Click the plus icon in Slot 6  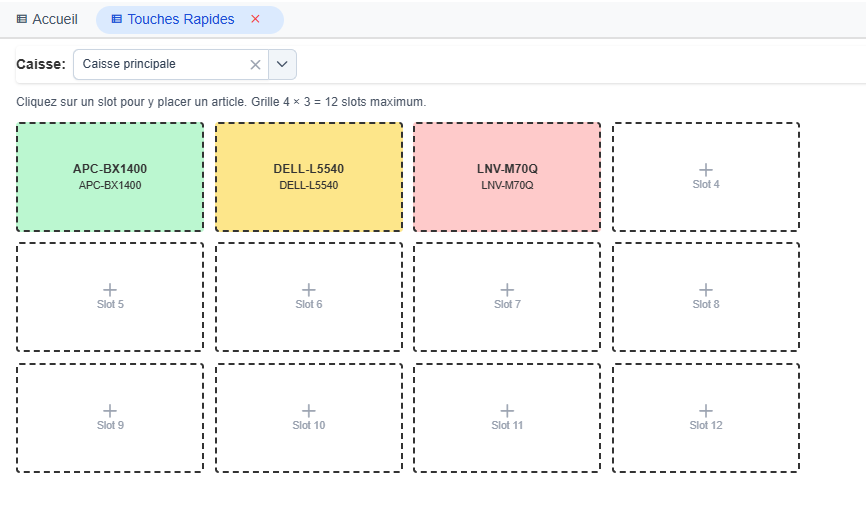[309, 290]
